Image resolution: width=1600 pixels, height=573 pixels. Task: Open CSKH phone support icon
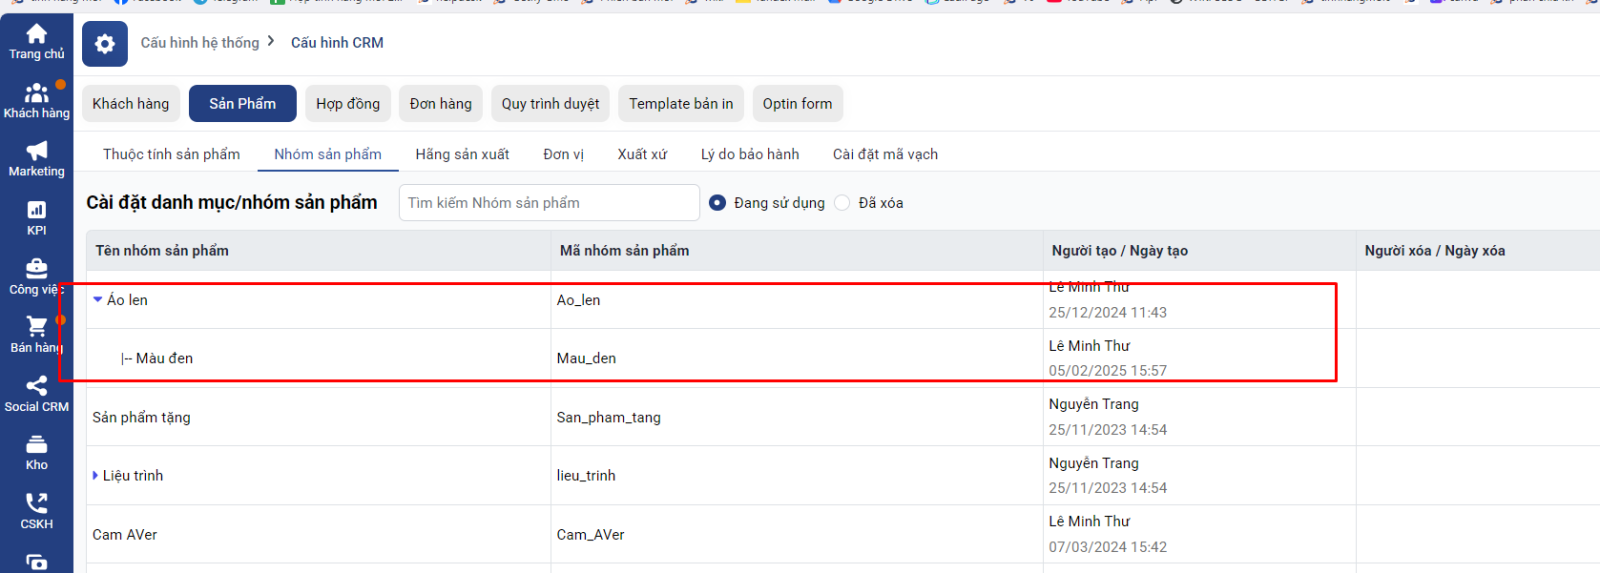(x=36, y=503)
